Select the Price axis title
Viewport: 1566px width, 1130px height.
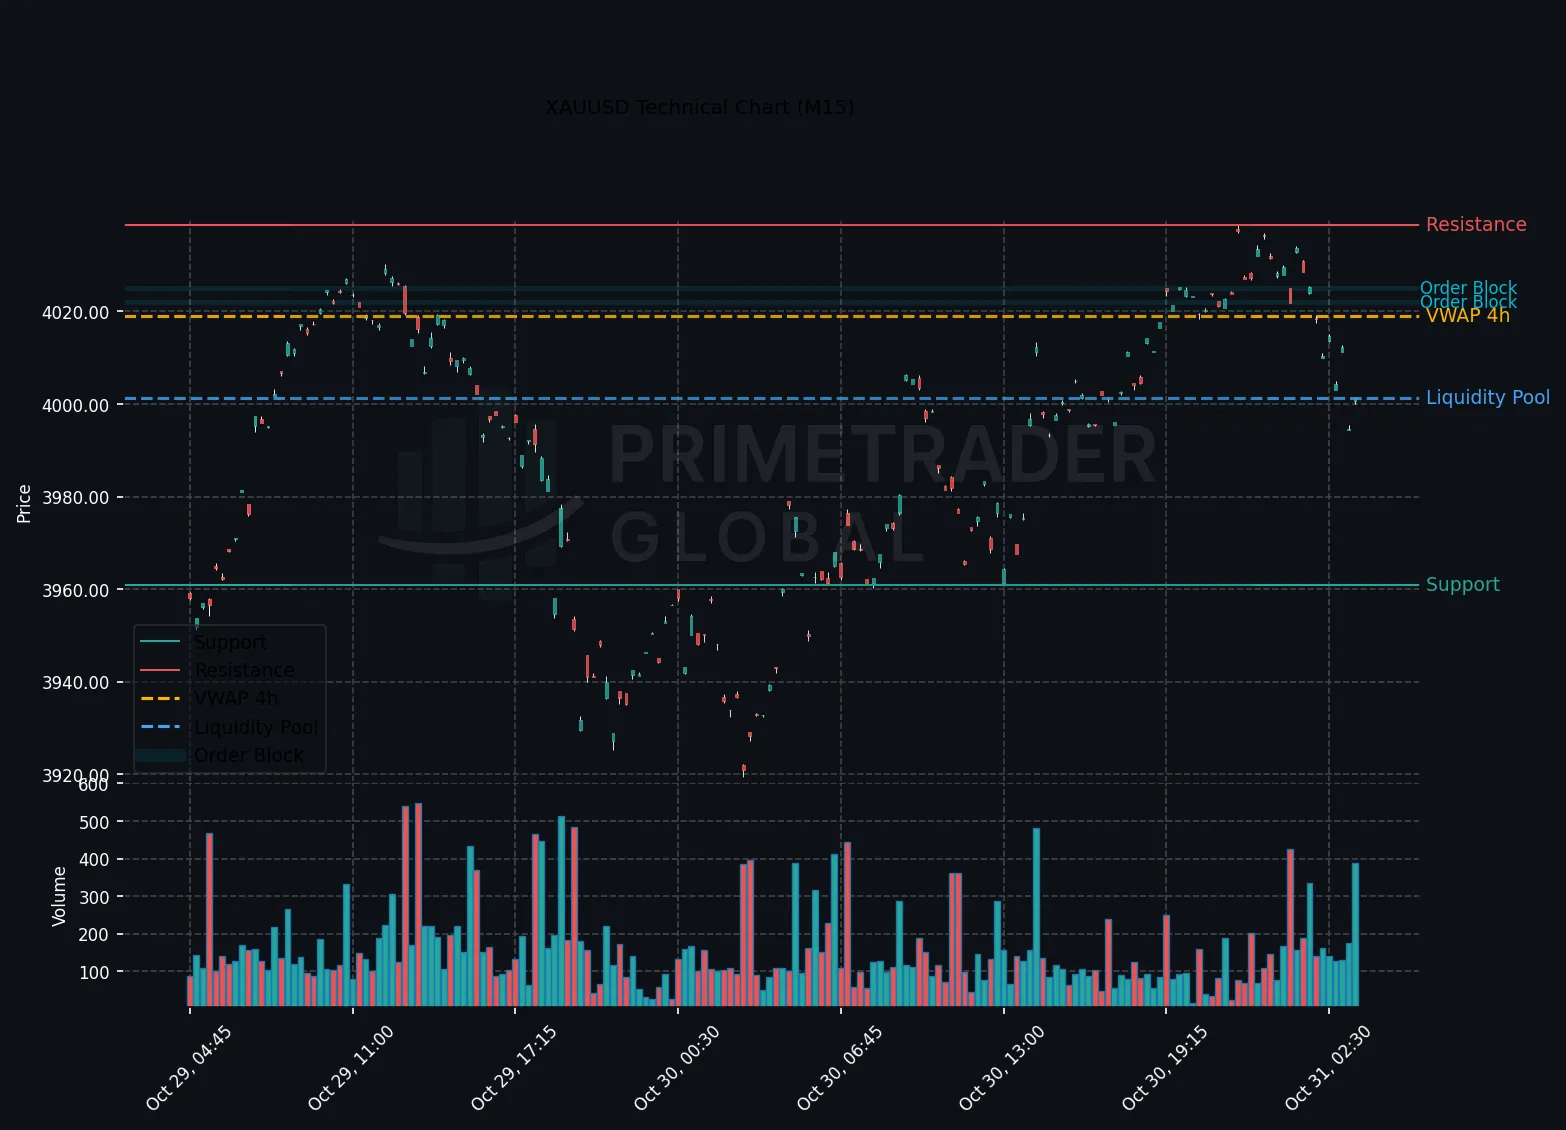24,503
